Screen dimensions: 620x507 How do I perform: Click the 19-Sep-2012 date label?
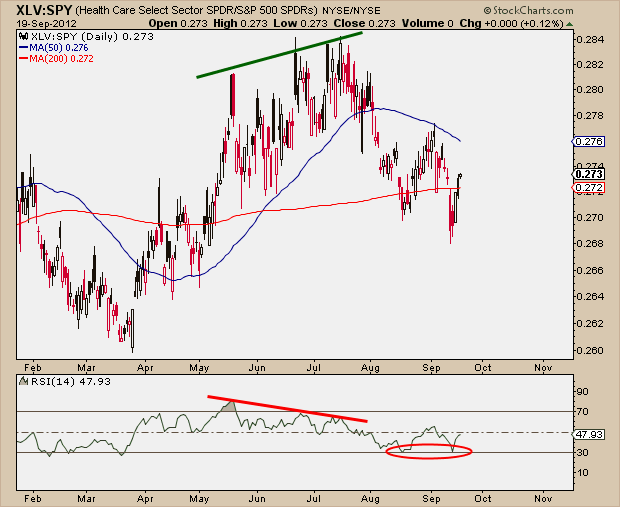coord(47,24)
